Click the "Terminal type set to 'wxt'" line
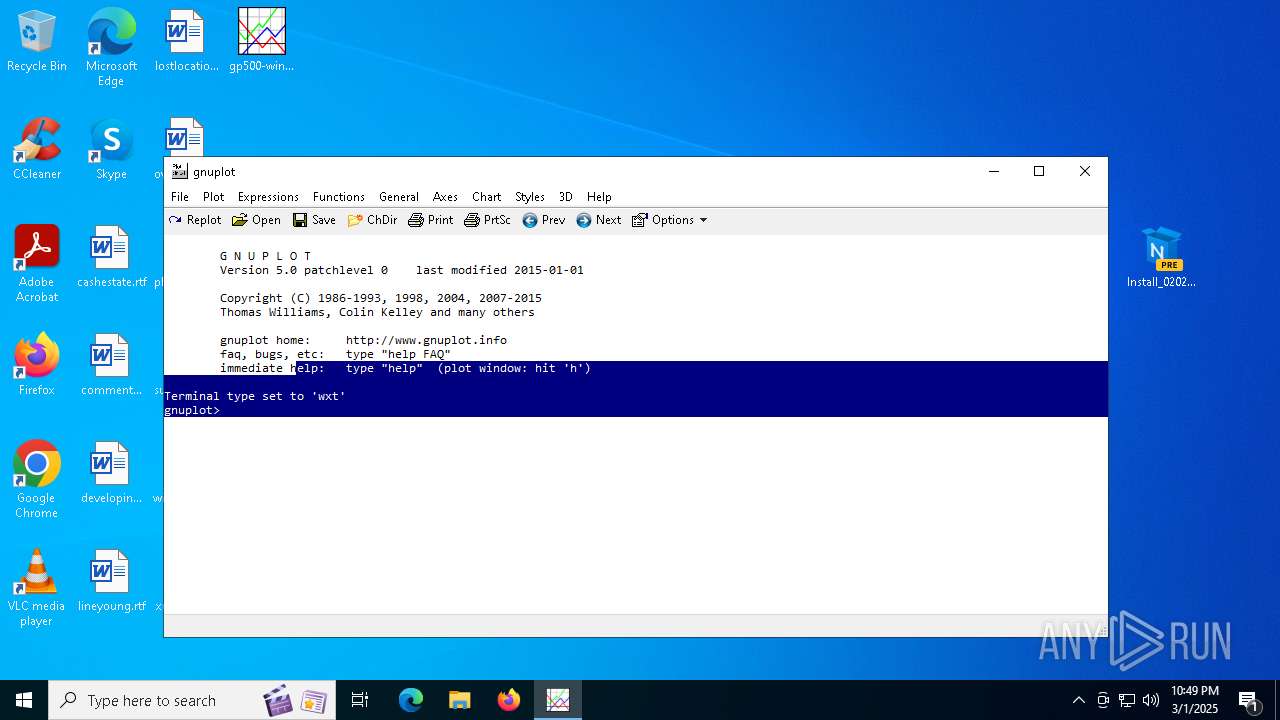The height and width of the screenshot is (720, 1280). [x=255, y=396]
